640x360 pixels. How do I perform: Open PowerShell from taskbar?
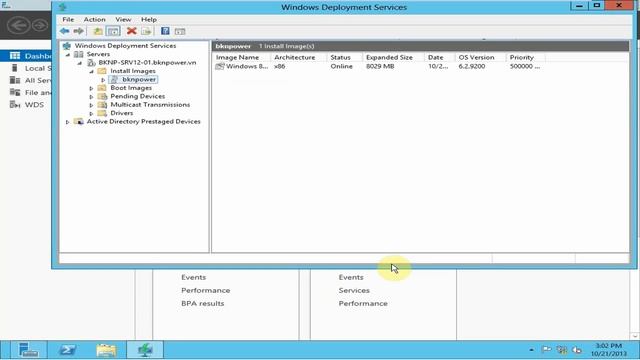67,350
